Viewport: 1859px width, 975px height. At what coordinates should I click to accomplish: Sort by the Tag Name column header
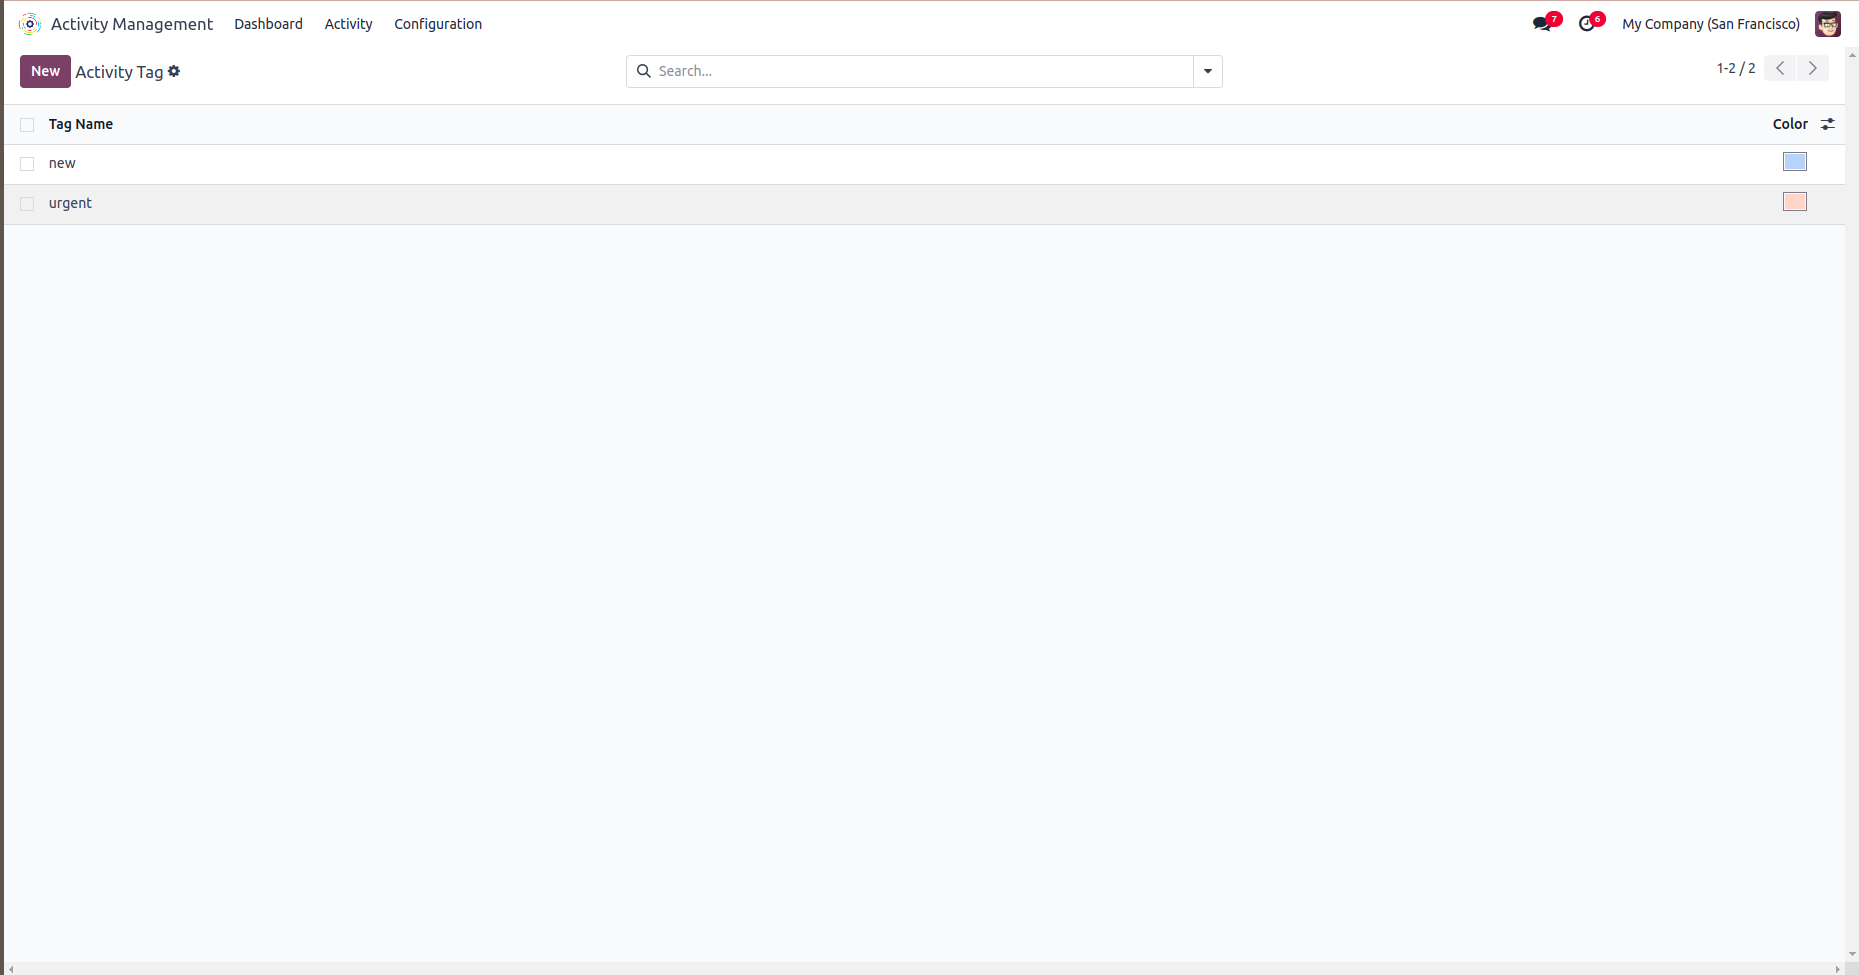[81, 124]
